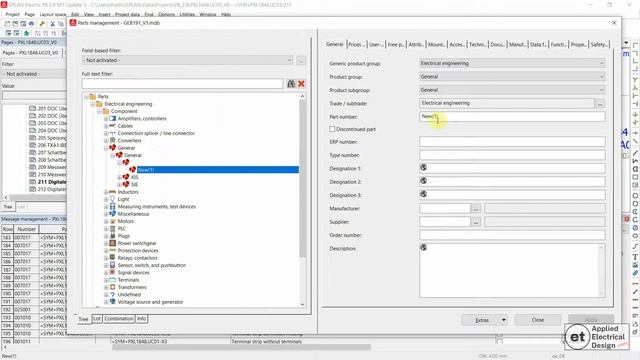This screenshot has width=640, height=360.
Task: Click into the ERP number field
Action: [512, 142]
